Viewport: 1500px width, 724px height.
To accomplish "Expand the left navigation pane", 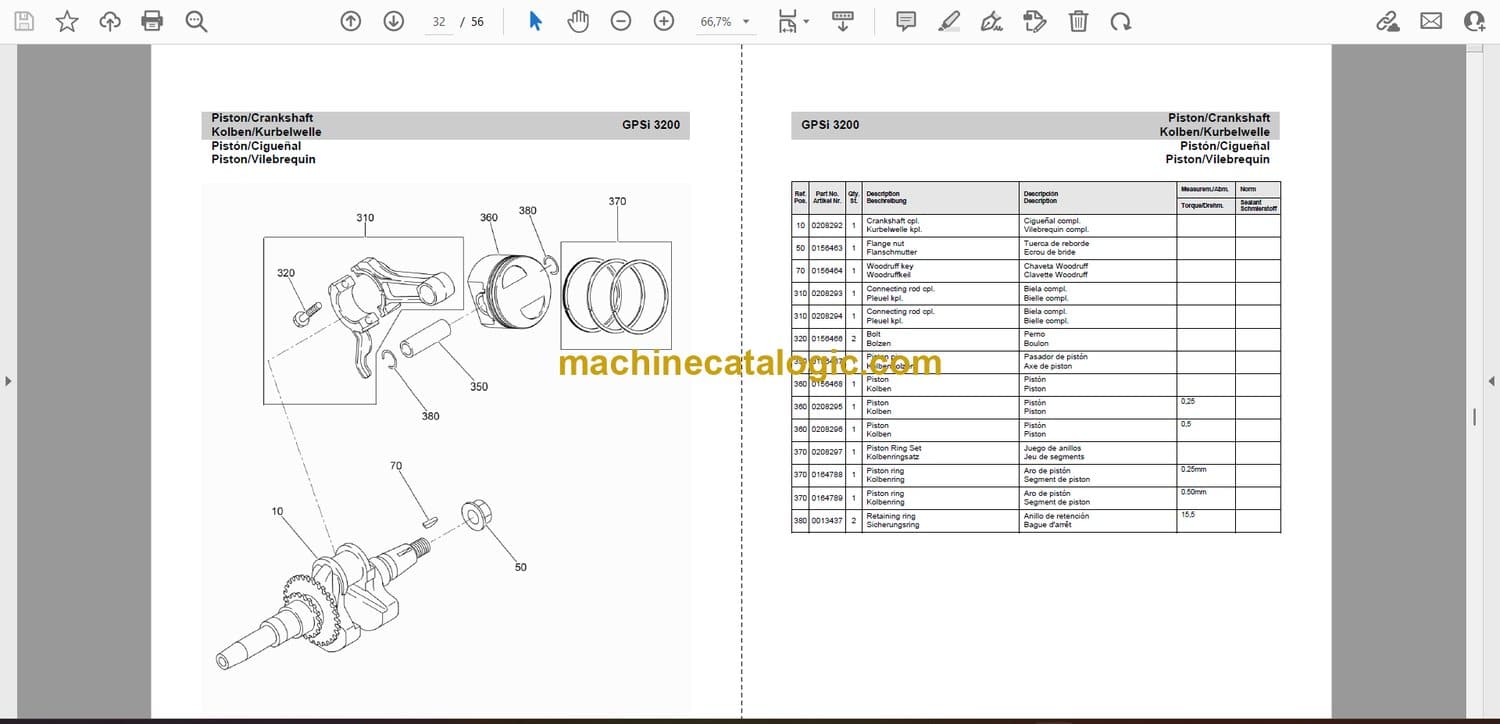I will (8, 380).
